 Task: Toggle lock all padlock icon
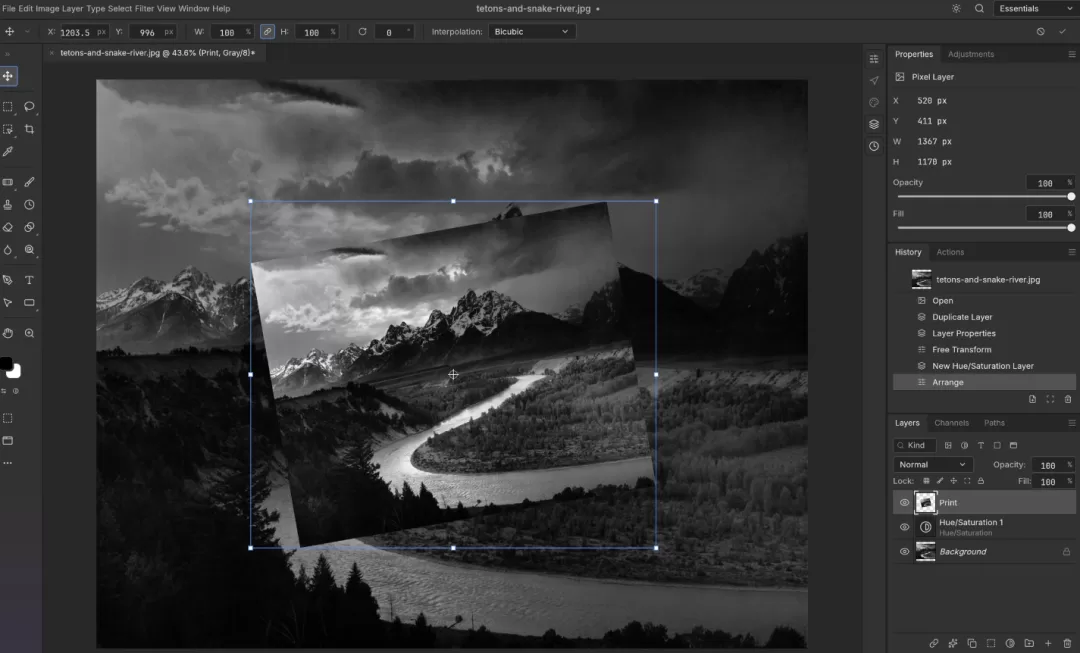[981, 481]
